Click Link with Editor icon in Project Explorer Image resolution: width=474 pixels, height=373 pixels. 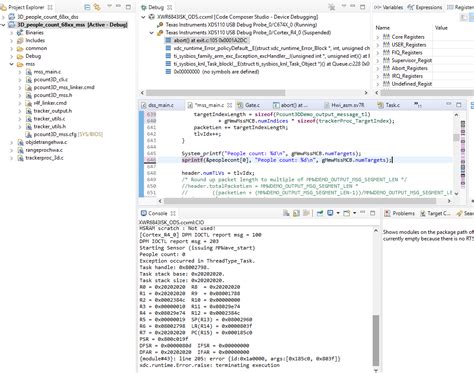[97, 7]
